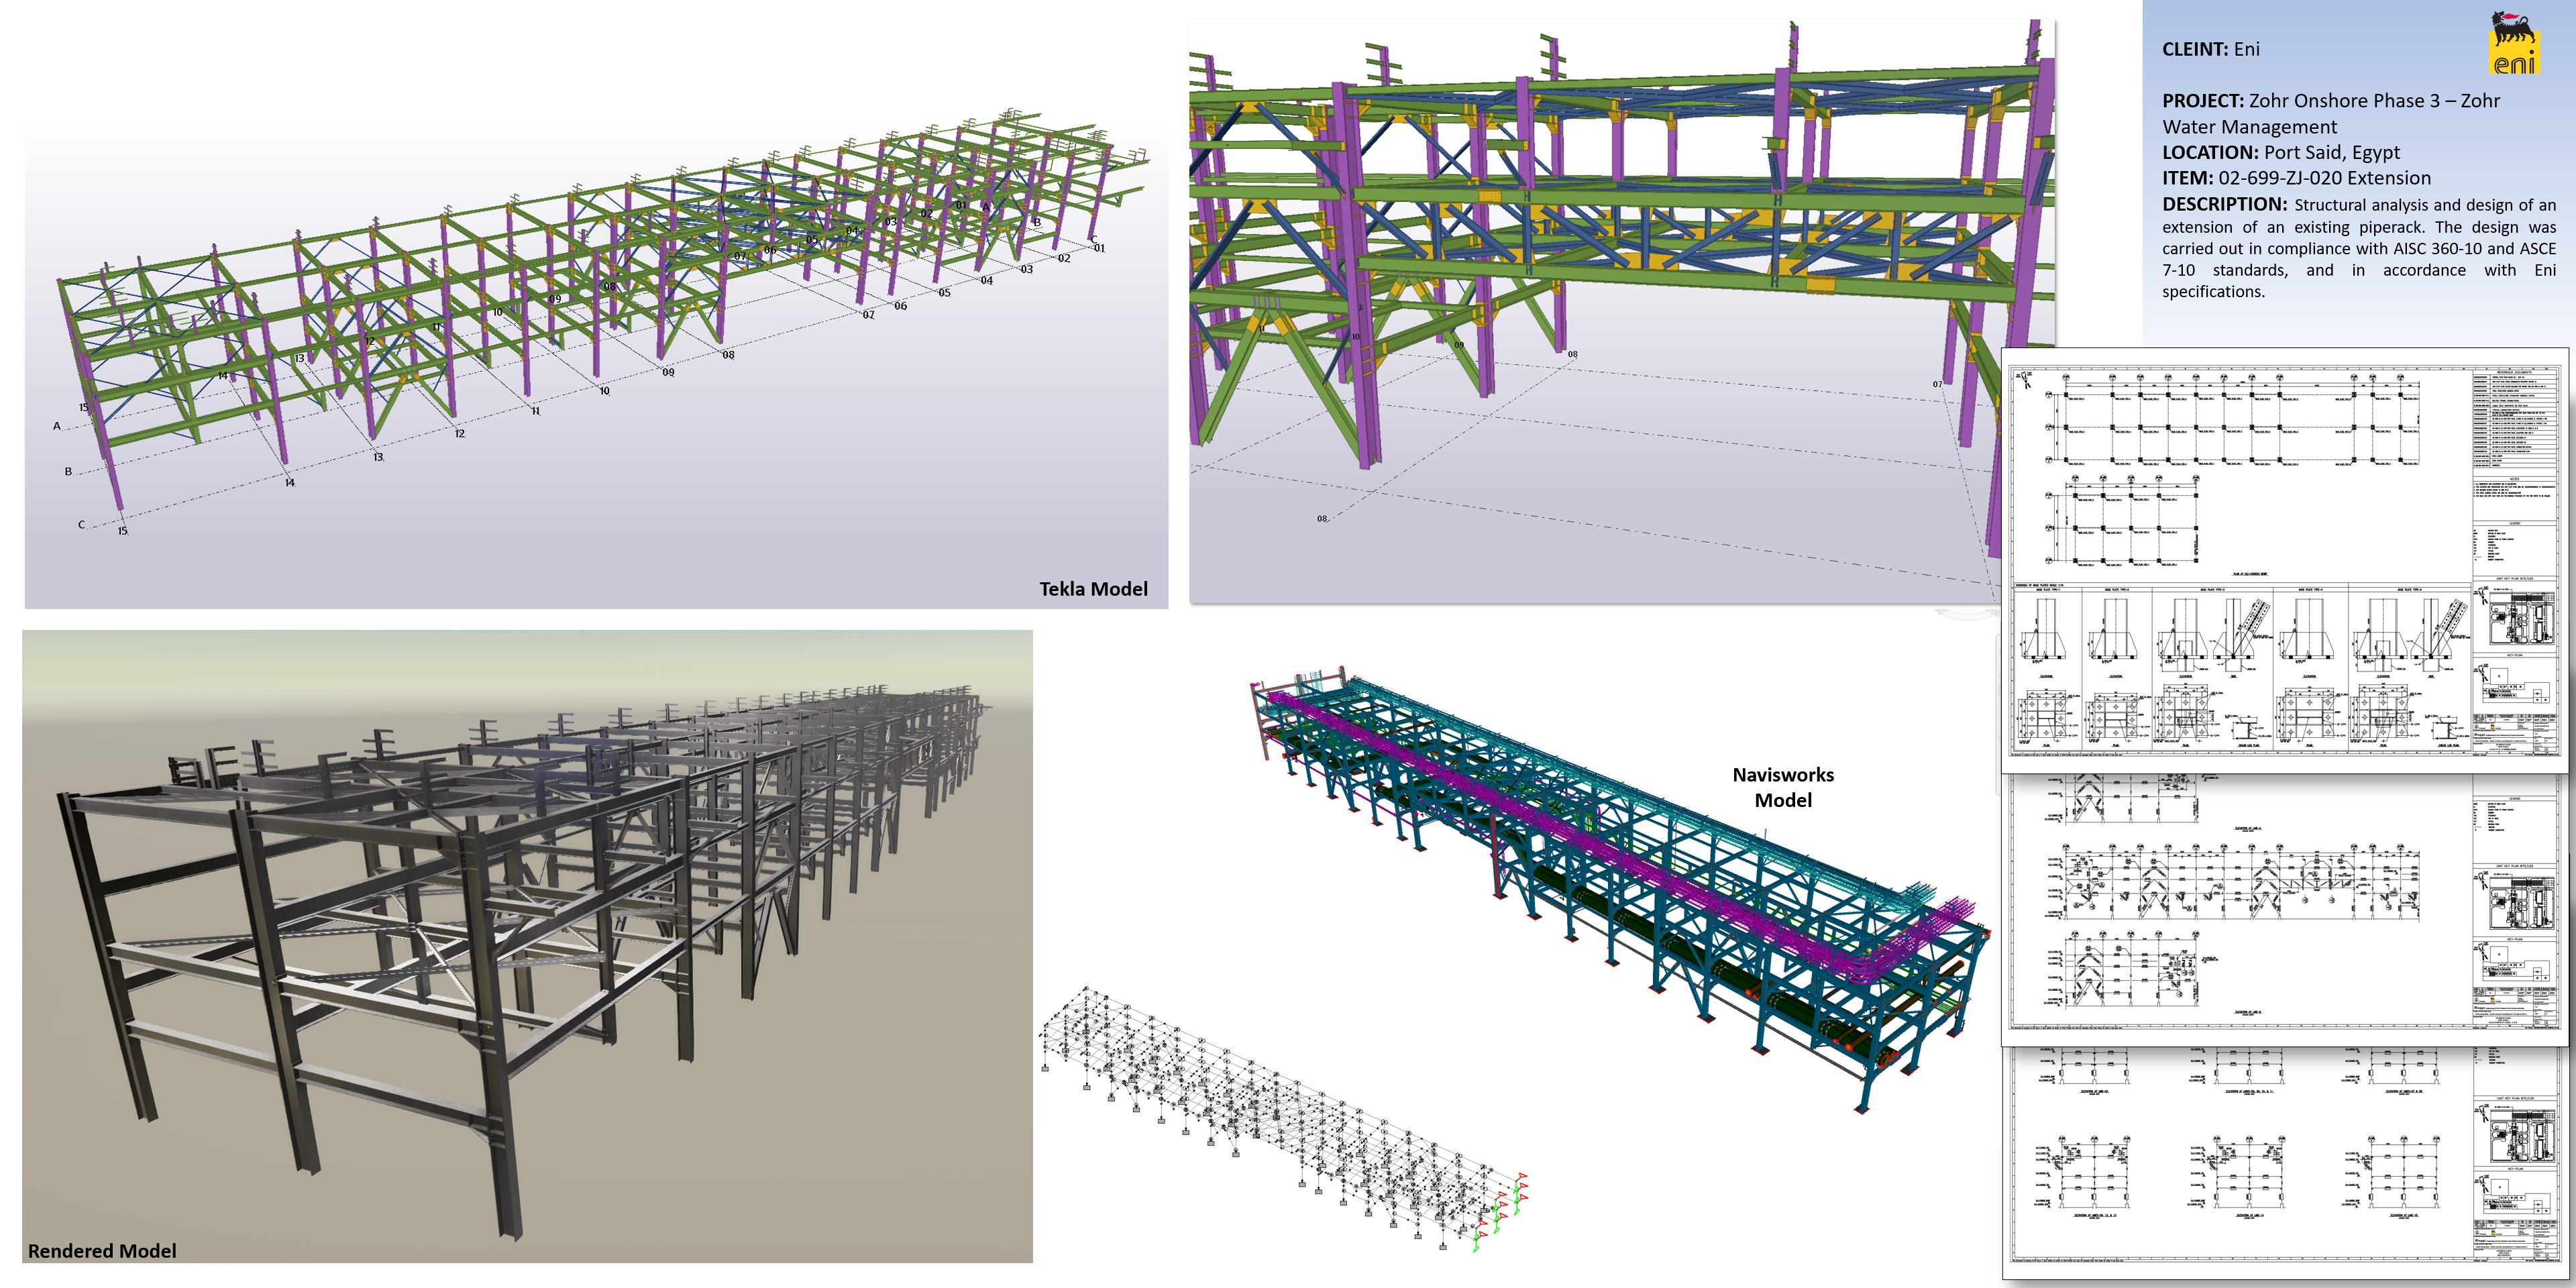This screenshot has width=2576, height=1288.
Task: Click the 'ITEM: 02-699-ZJ-020 Extension' line
Action: pos(2296,178)
